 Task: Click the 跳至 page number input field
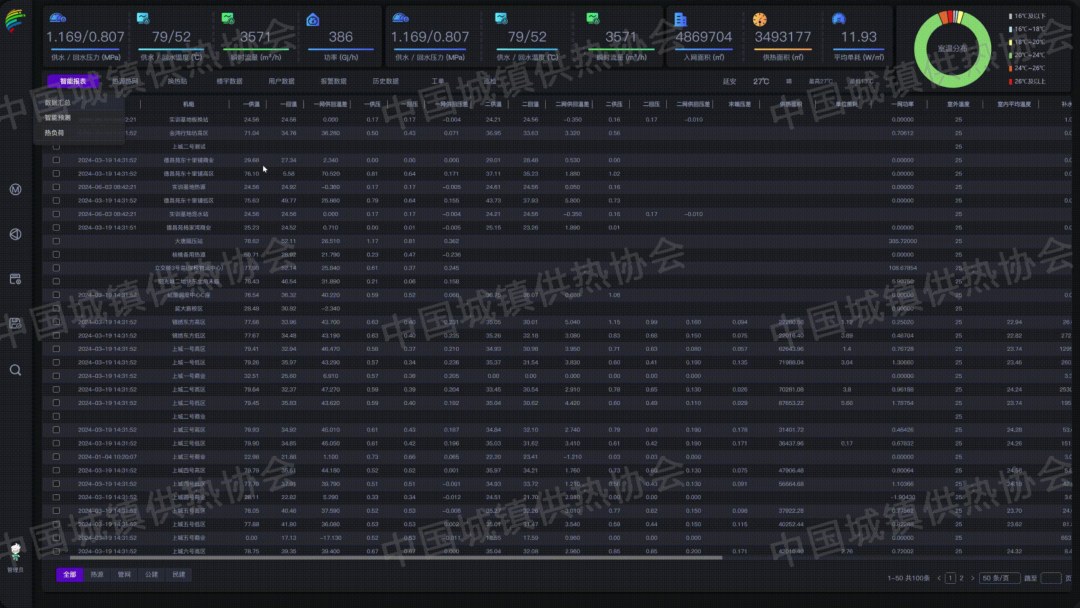(1050, 578)
